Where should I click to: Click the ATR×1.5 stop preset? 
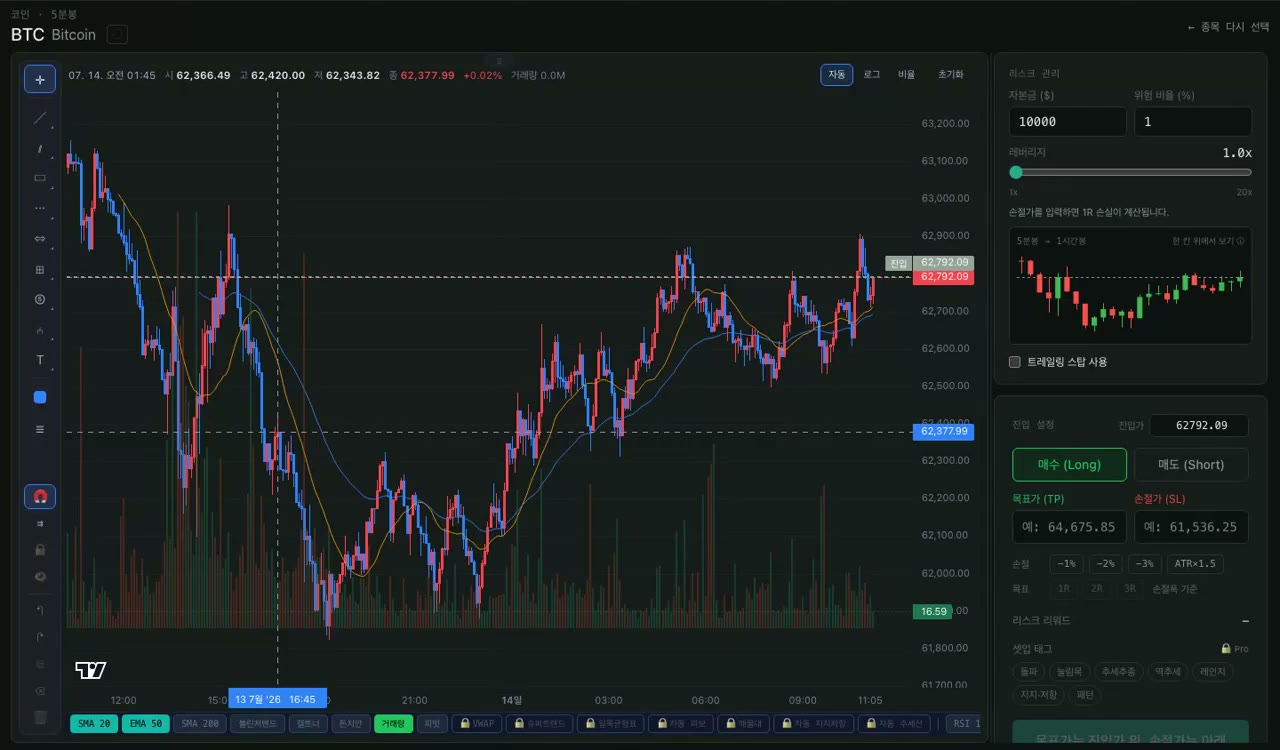click(1195, 564)
